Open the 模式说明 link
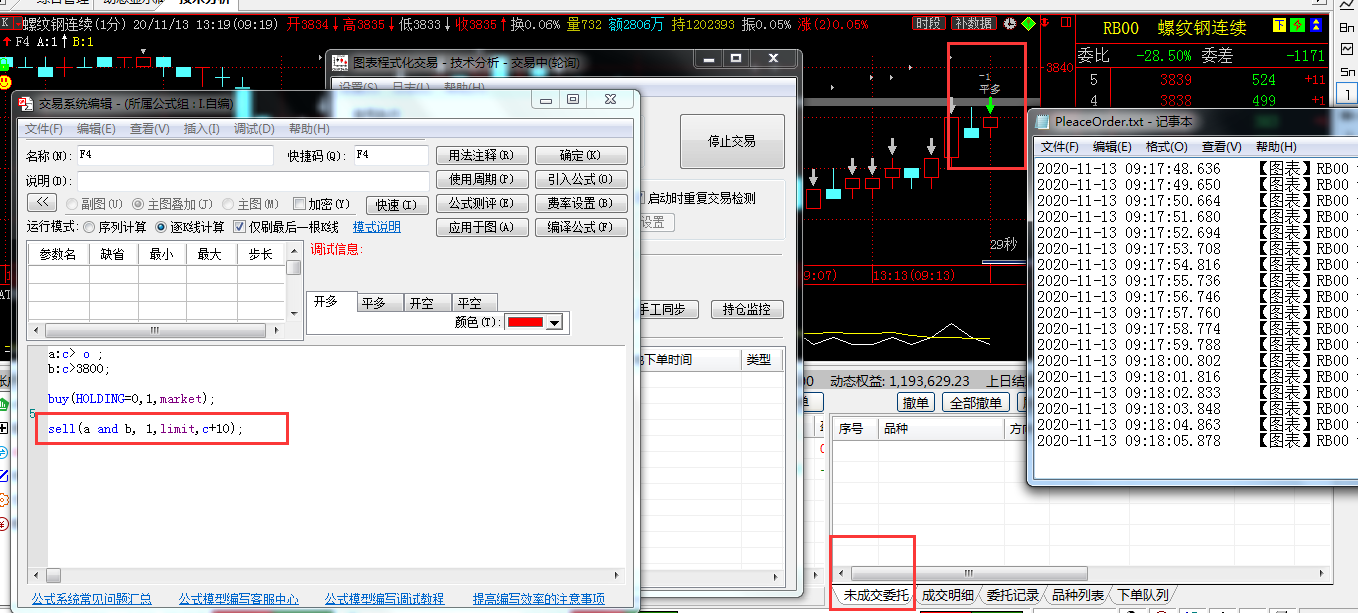This screenshot has width=1358, height=613. pos(377,227)
